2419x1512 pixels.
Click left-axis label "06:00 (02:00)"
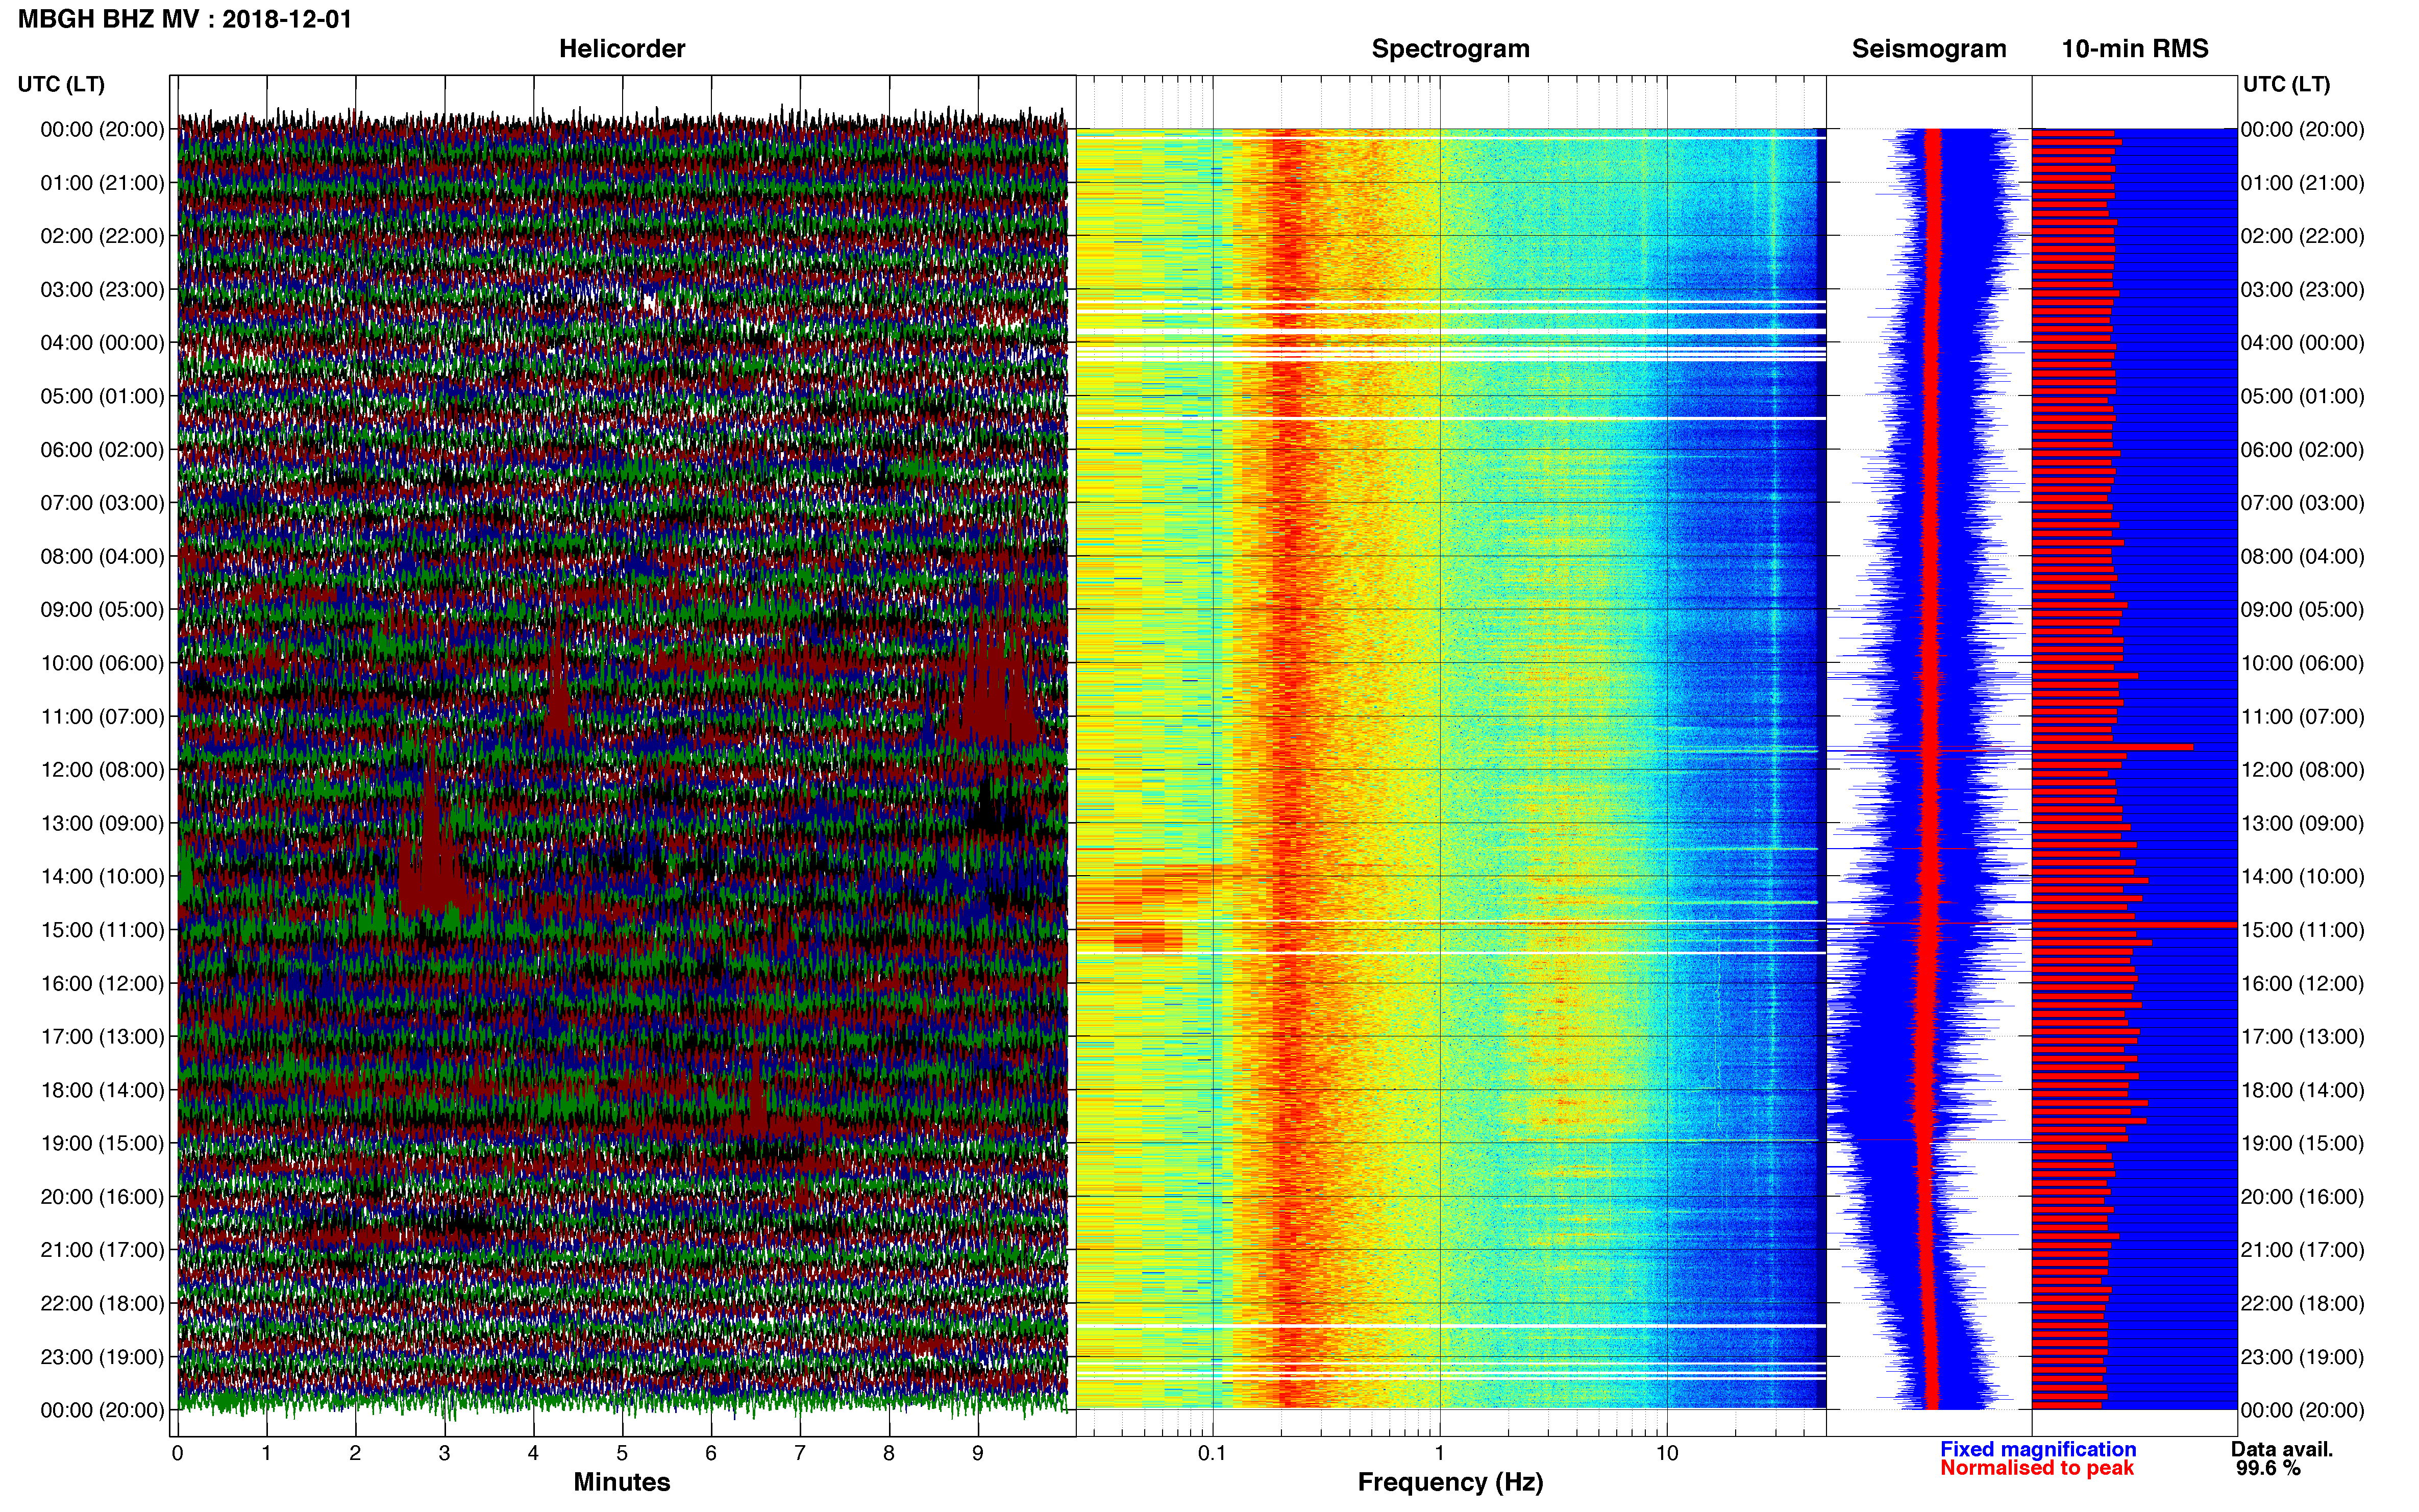tap(102, 450)
